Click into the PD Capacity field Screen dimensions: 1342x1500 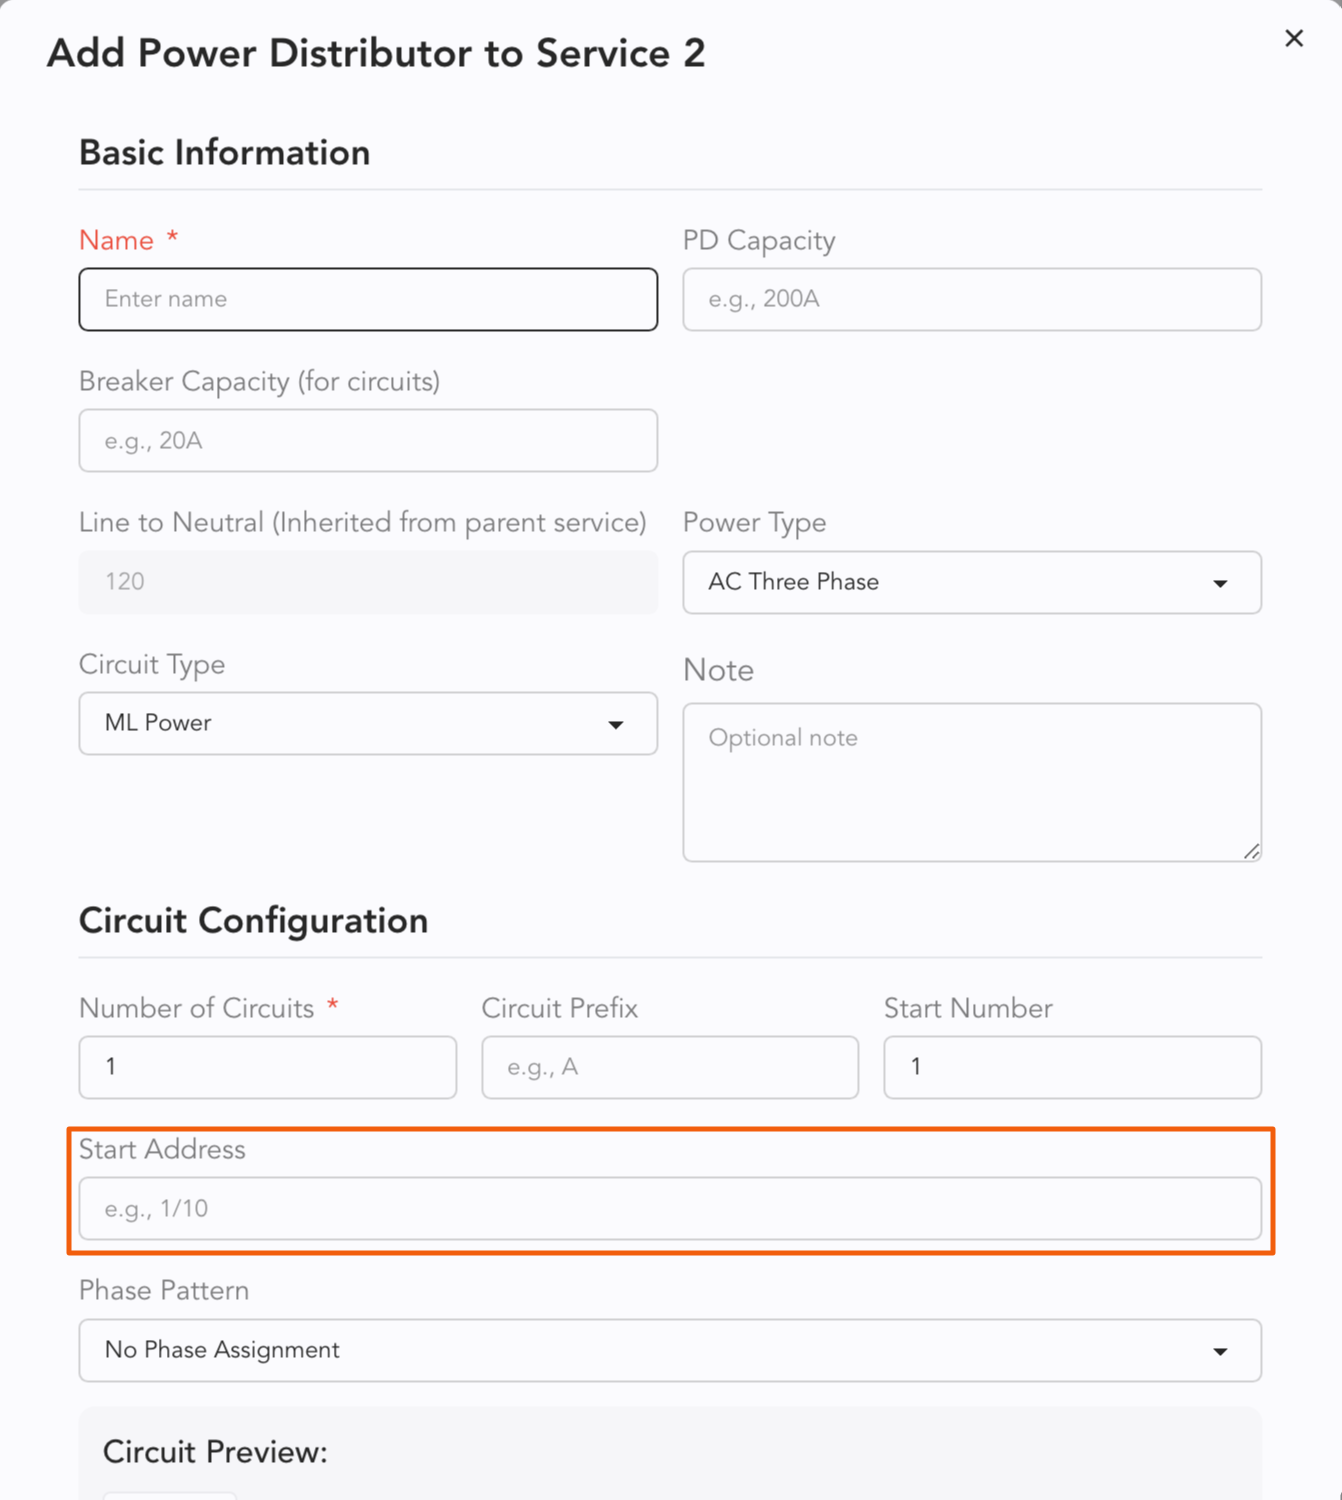pos(971,299)
